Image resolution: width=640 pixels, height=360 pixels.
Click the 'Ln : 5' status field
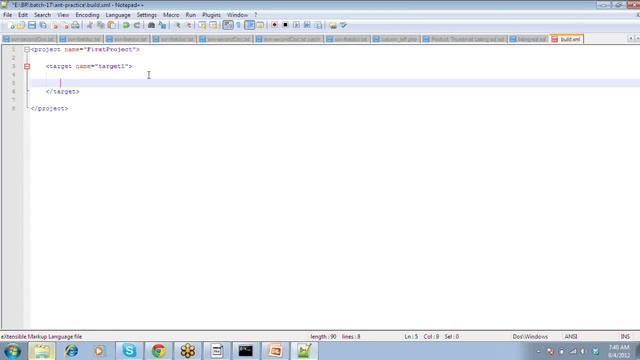coord(411,337)
